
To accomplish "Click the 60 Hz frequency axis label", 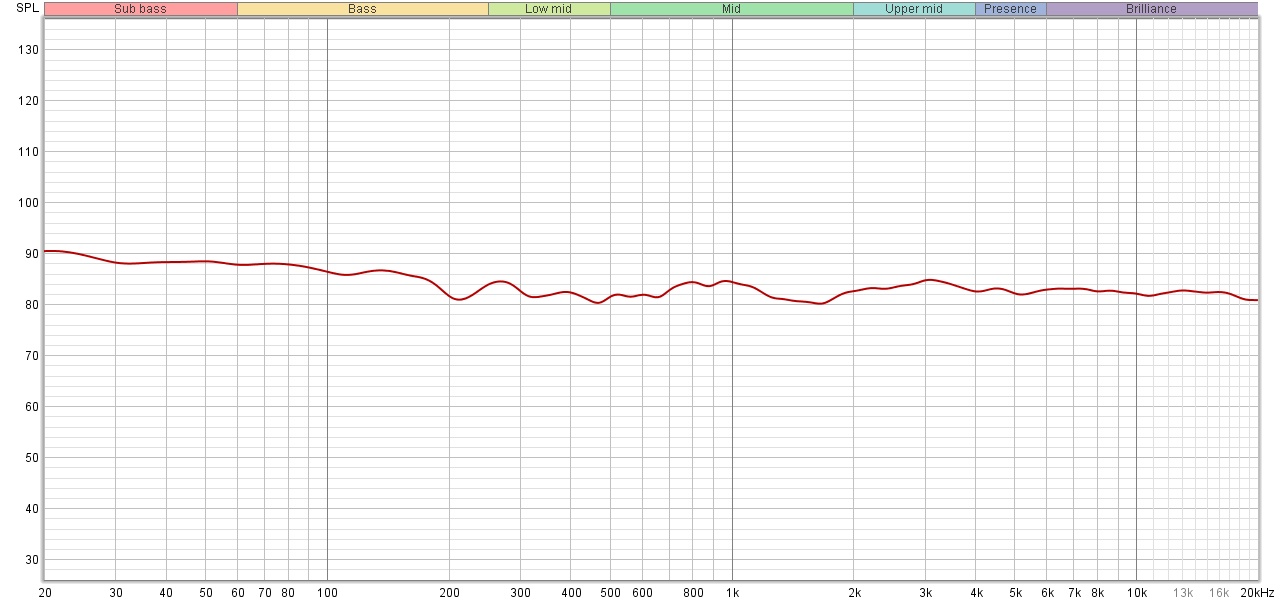I will point(238,592).
